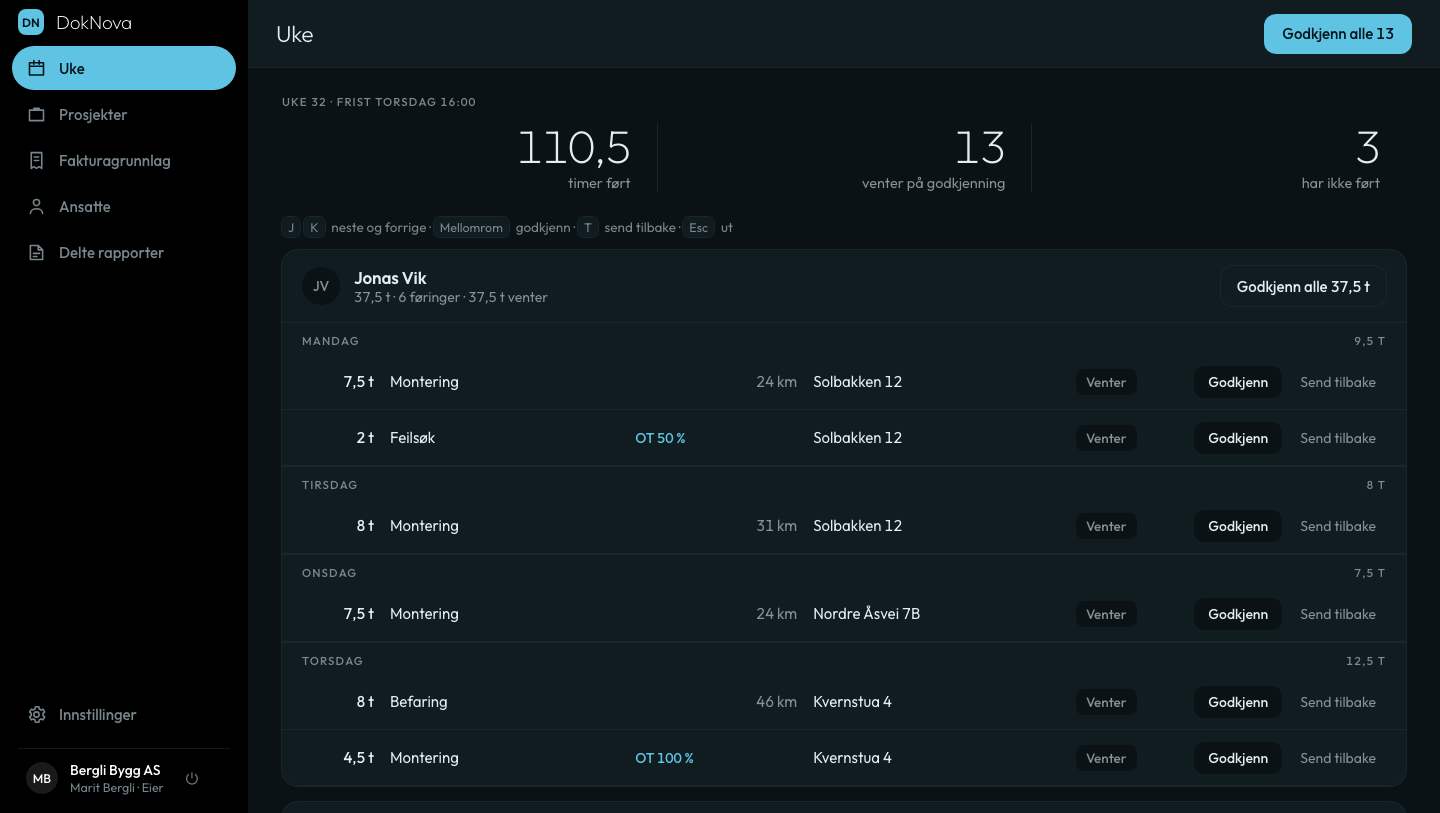Send tilbake the Nordre Åsvei 7B entry
The width and height of the screenshot is (1440, 813).
(x=1338, y=614)
